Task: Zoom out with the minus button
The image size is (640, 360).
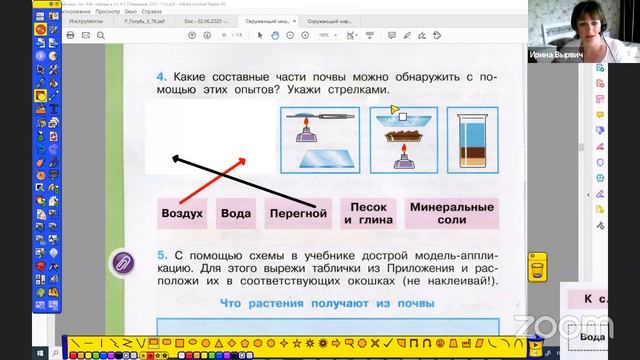Action: pos(290,36)
